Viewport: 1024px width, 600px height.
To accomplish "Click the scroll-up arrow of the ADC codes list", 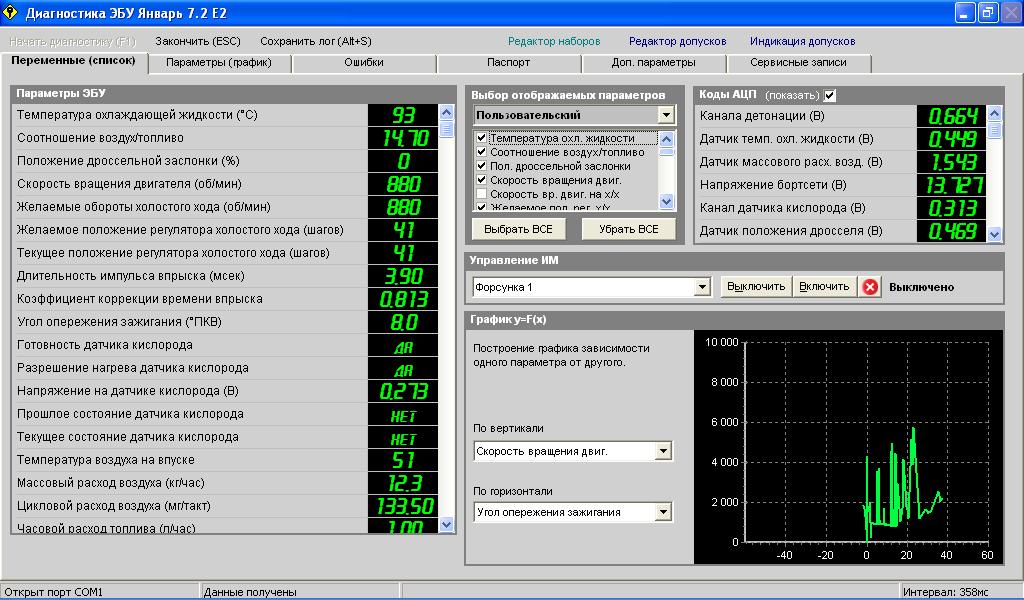I will (994, 113).
